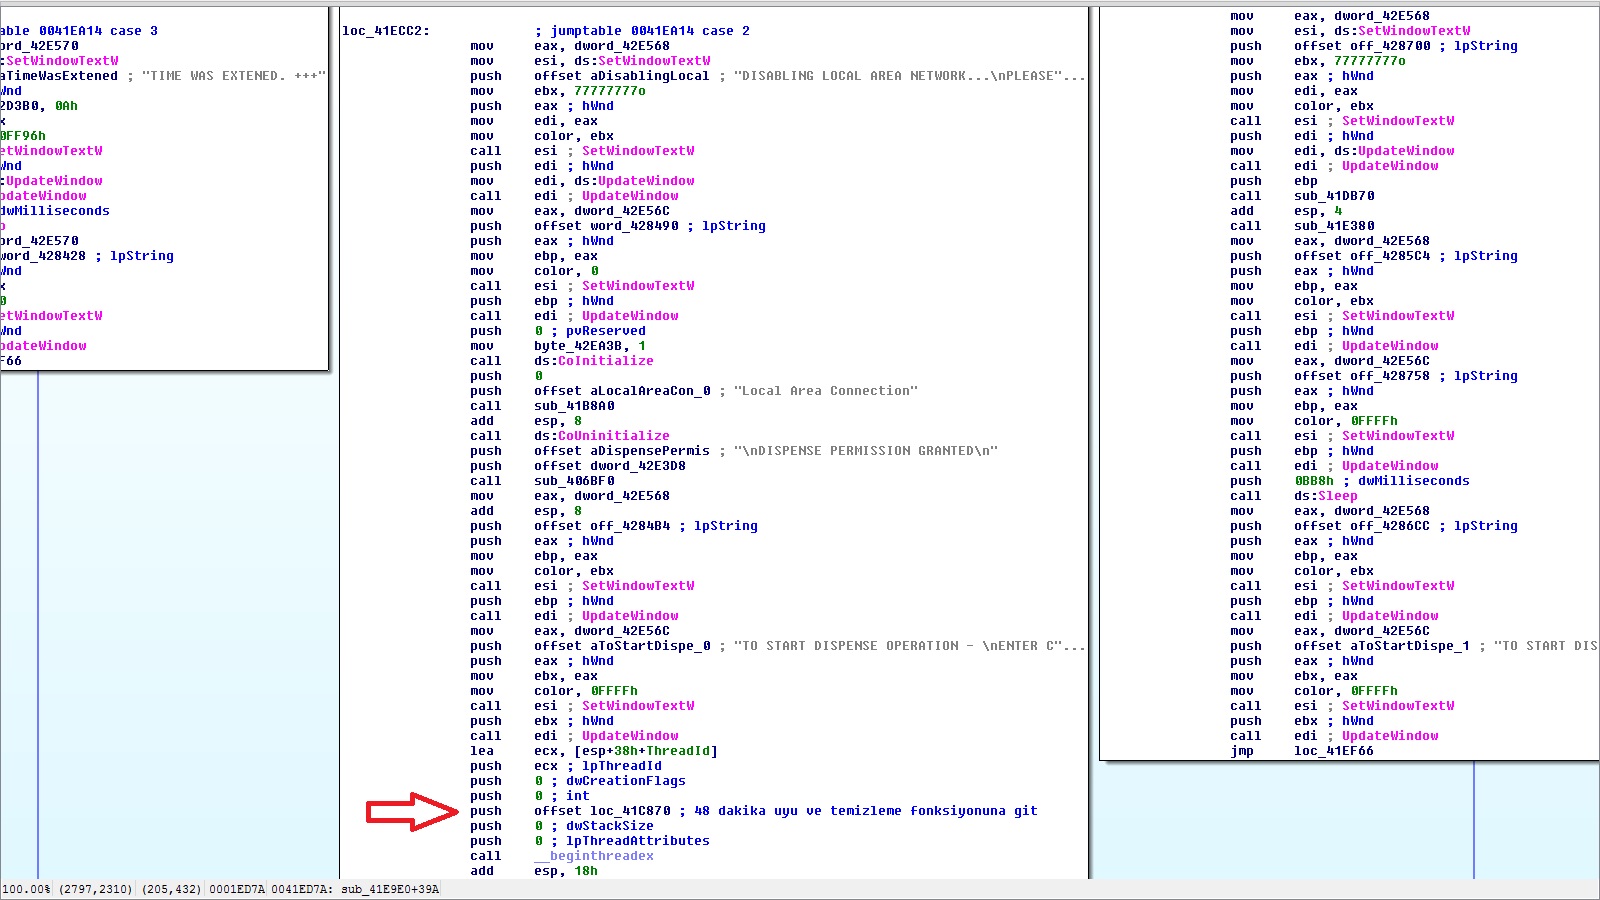The image size is (1600, 900).
Task: Select the '48 dakika uyu ve temizleme' comment
Action: (866, 811)
